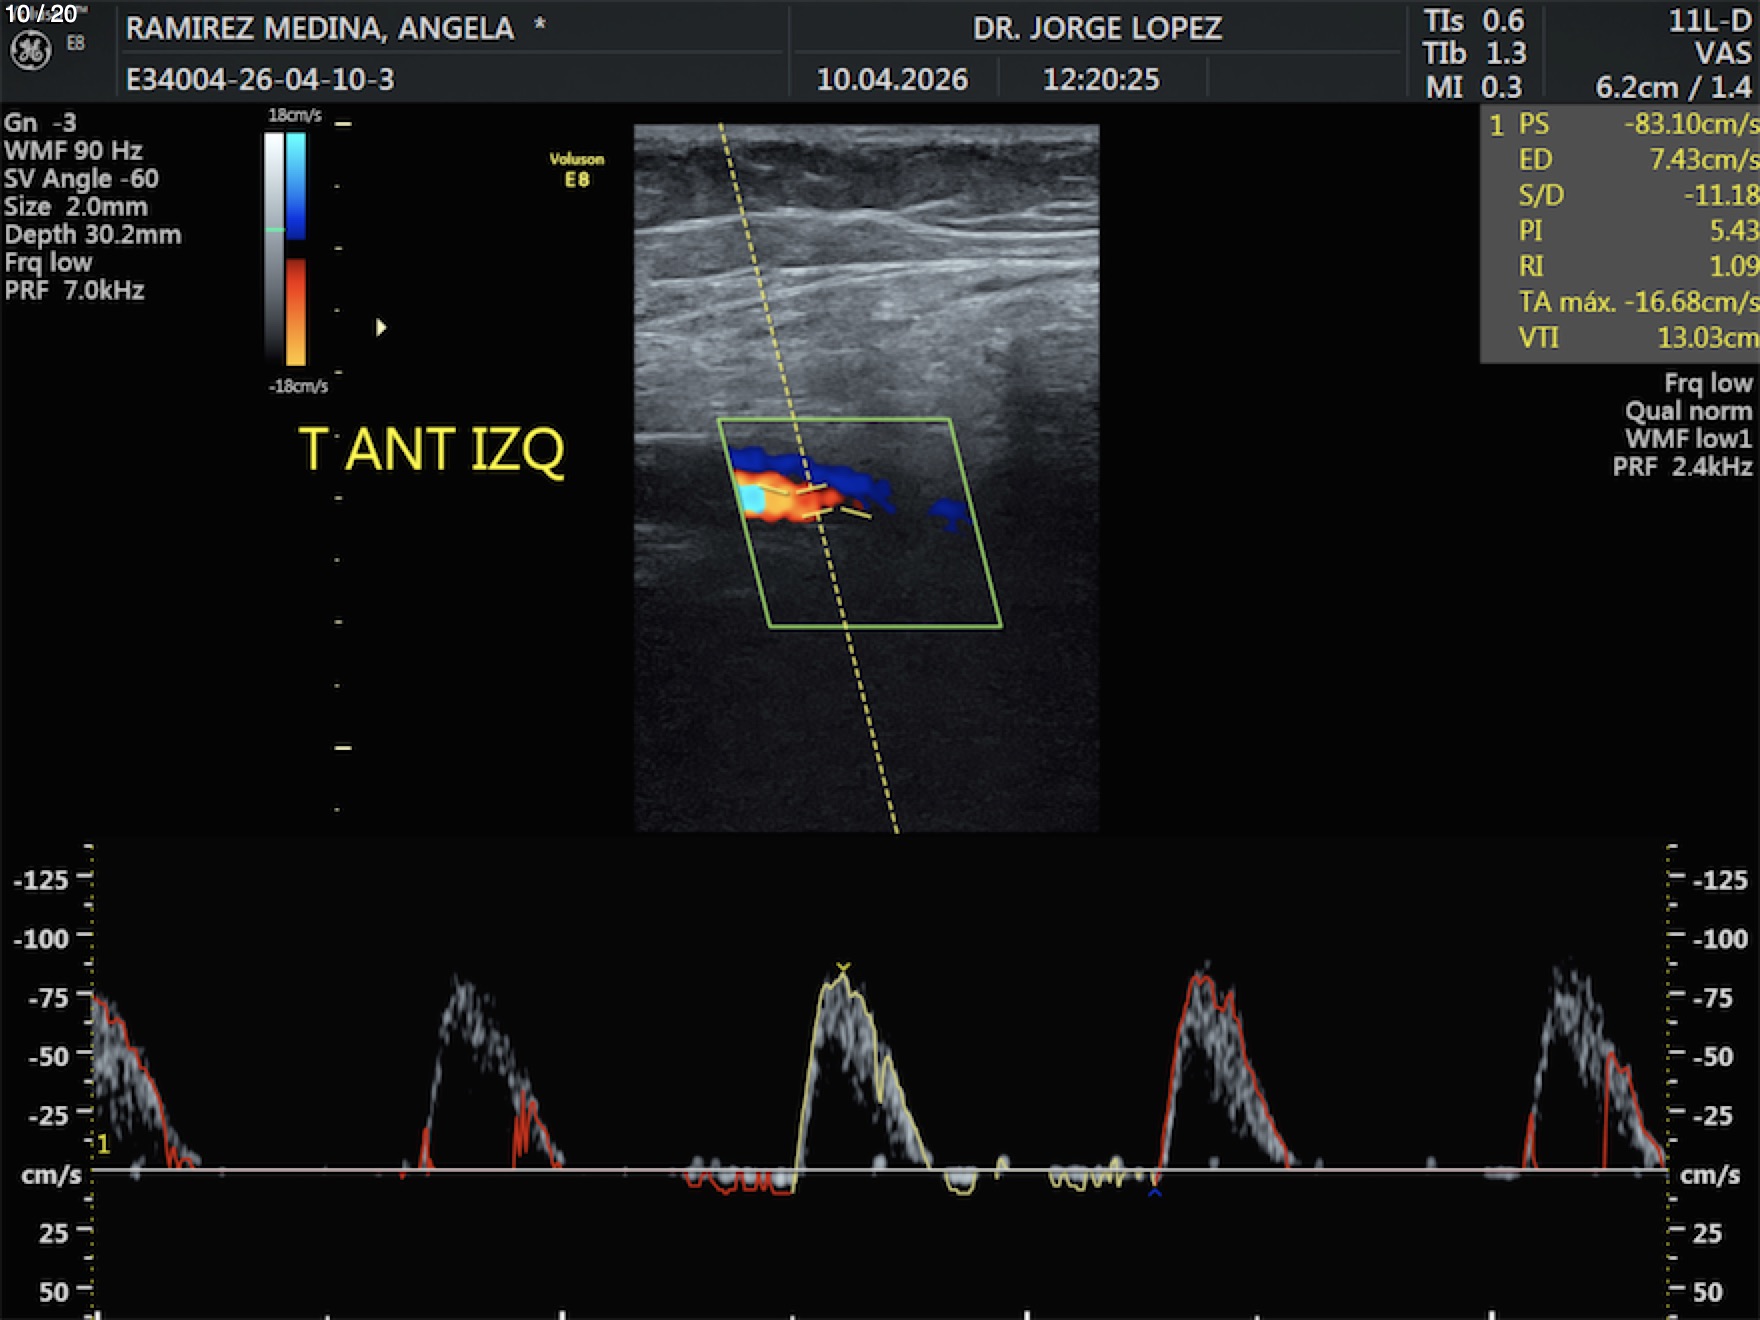Click the 10 / 20 image counter
The width and height of the screenshot is (1760, 1320).
pos(42,14)
